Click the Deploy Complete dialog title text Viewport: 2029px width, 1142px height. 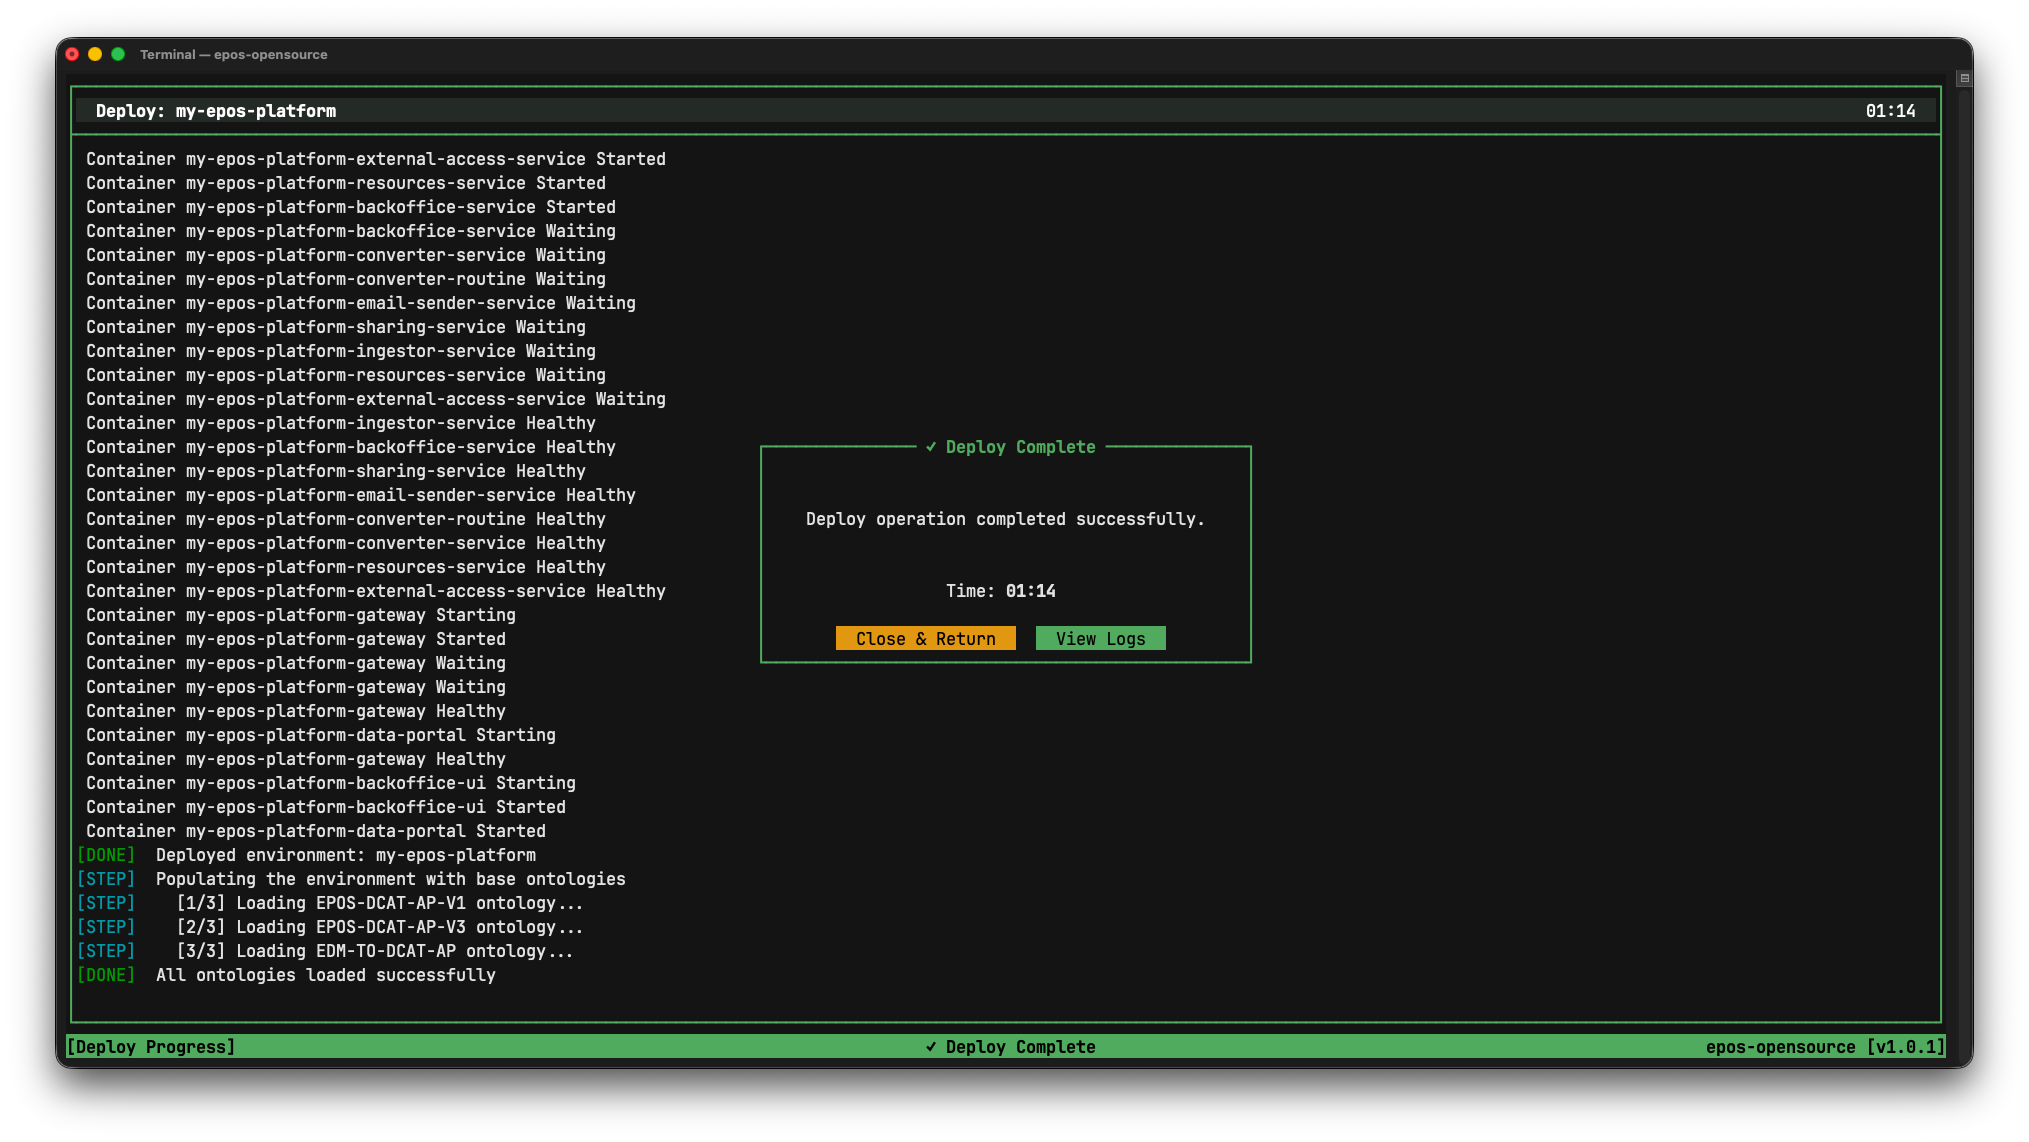(1020, 447)
